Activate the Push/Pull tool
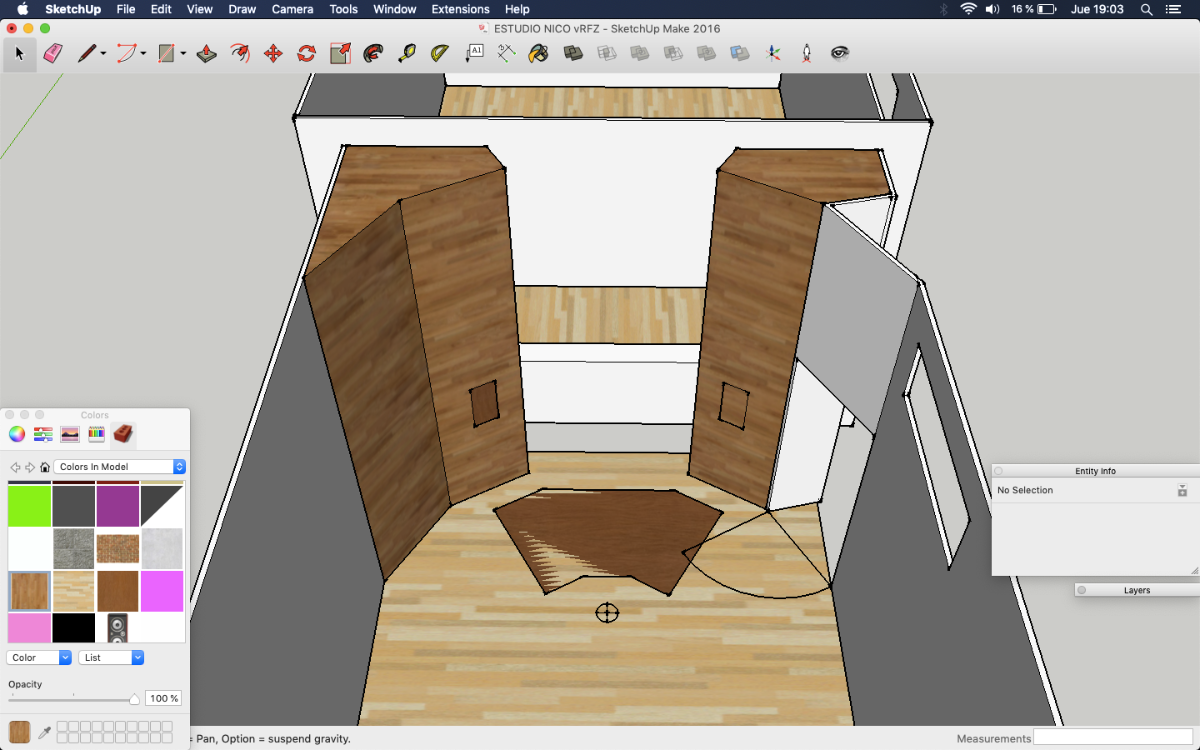Image resolution: width=1200 pixels, height=750 pixels. pos(207,54)
